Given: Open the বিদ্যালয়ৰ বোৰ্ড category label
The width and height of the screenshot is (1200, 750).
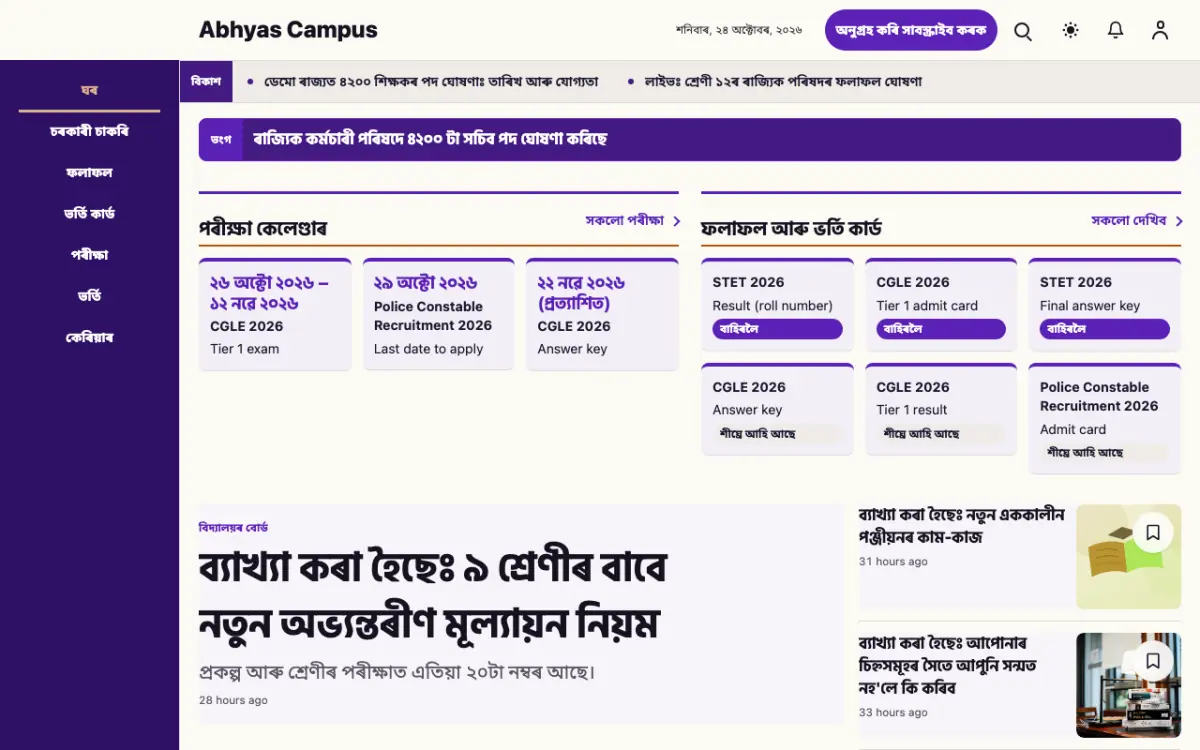Looking at the screenshot, I should pos(233,527).
